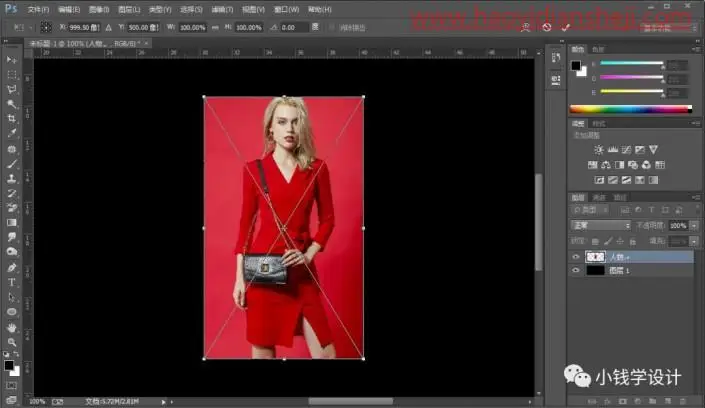The width and height of the screenshot is (705, 408).
Task: Open the layer blend mode dropdown
Action: (601, 225)
